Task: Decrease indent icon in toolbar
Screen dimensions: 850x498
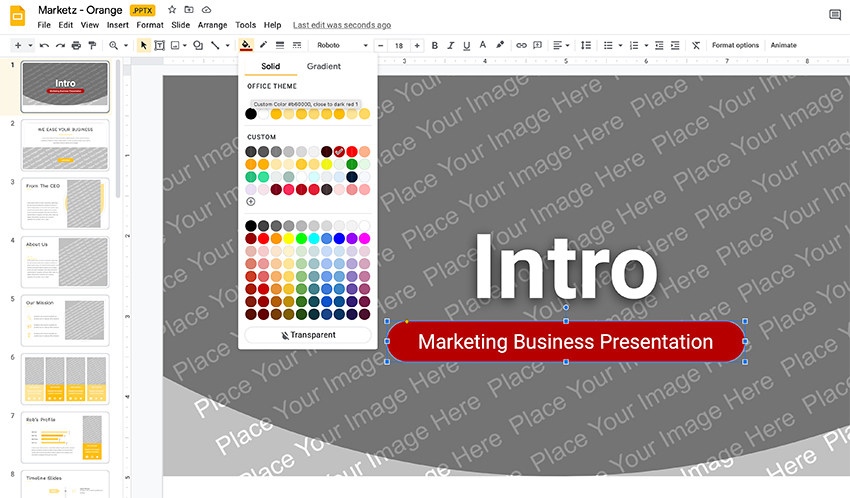Action: tap(659, 46)
